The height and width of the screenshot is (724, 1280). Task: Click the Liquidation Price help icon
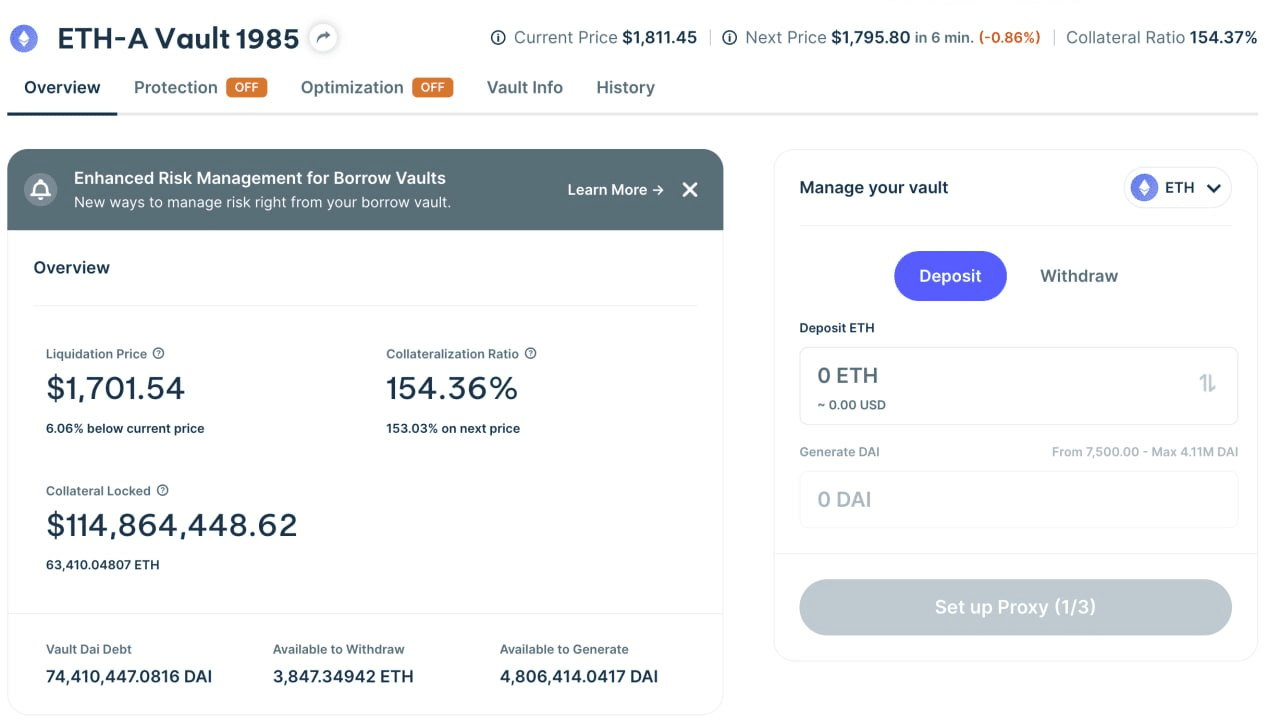158,354
